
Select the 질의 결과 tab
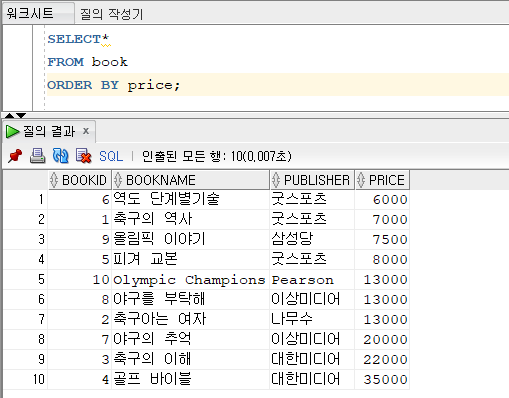(x=49, y=131)
